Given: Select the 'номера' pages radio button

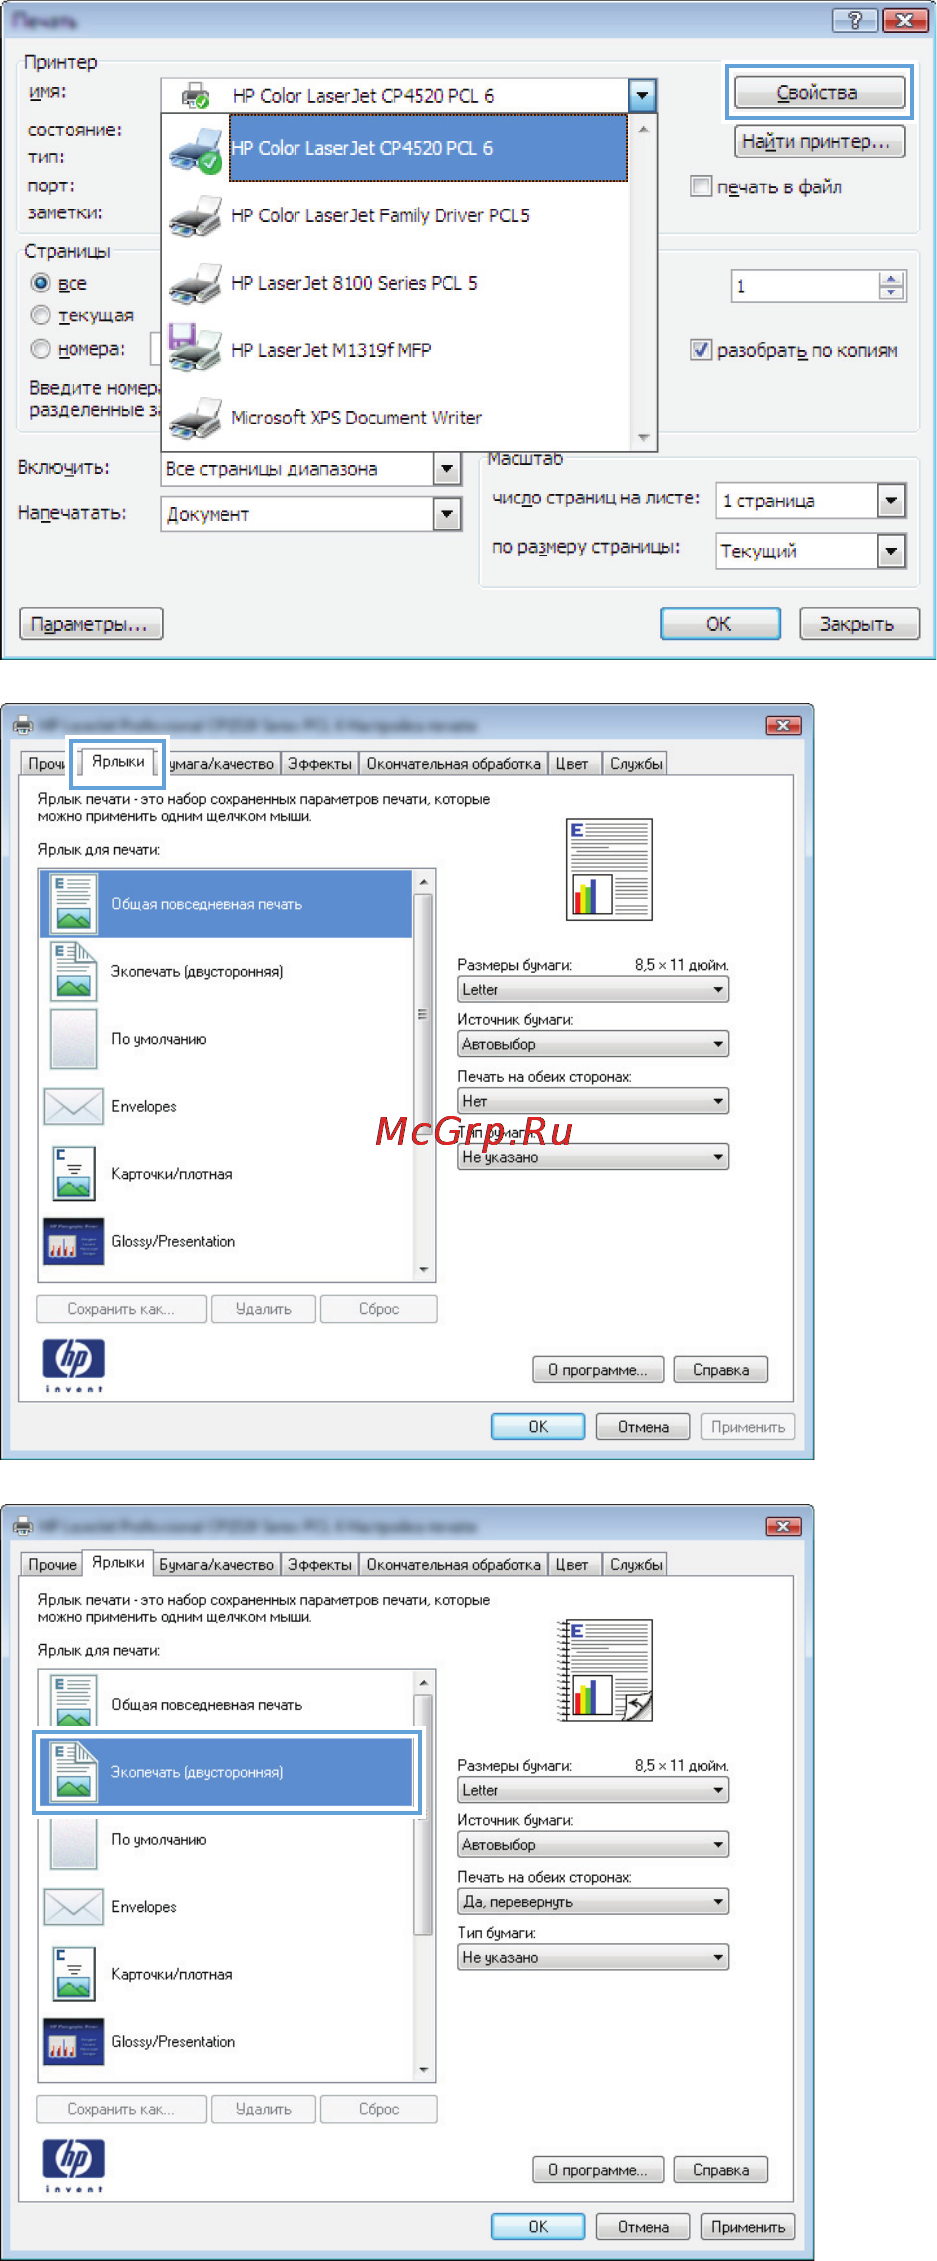Looking at the screenshot, I should point(41,349).
